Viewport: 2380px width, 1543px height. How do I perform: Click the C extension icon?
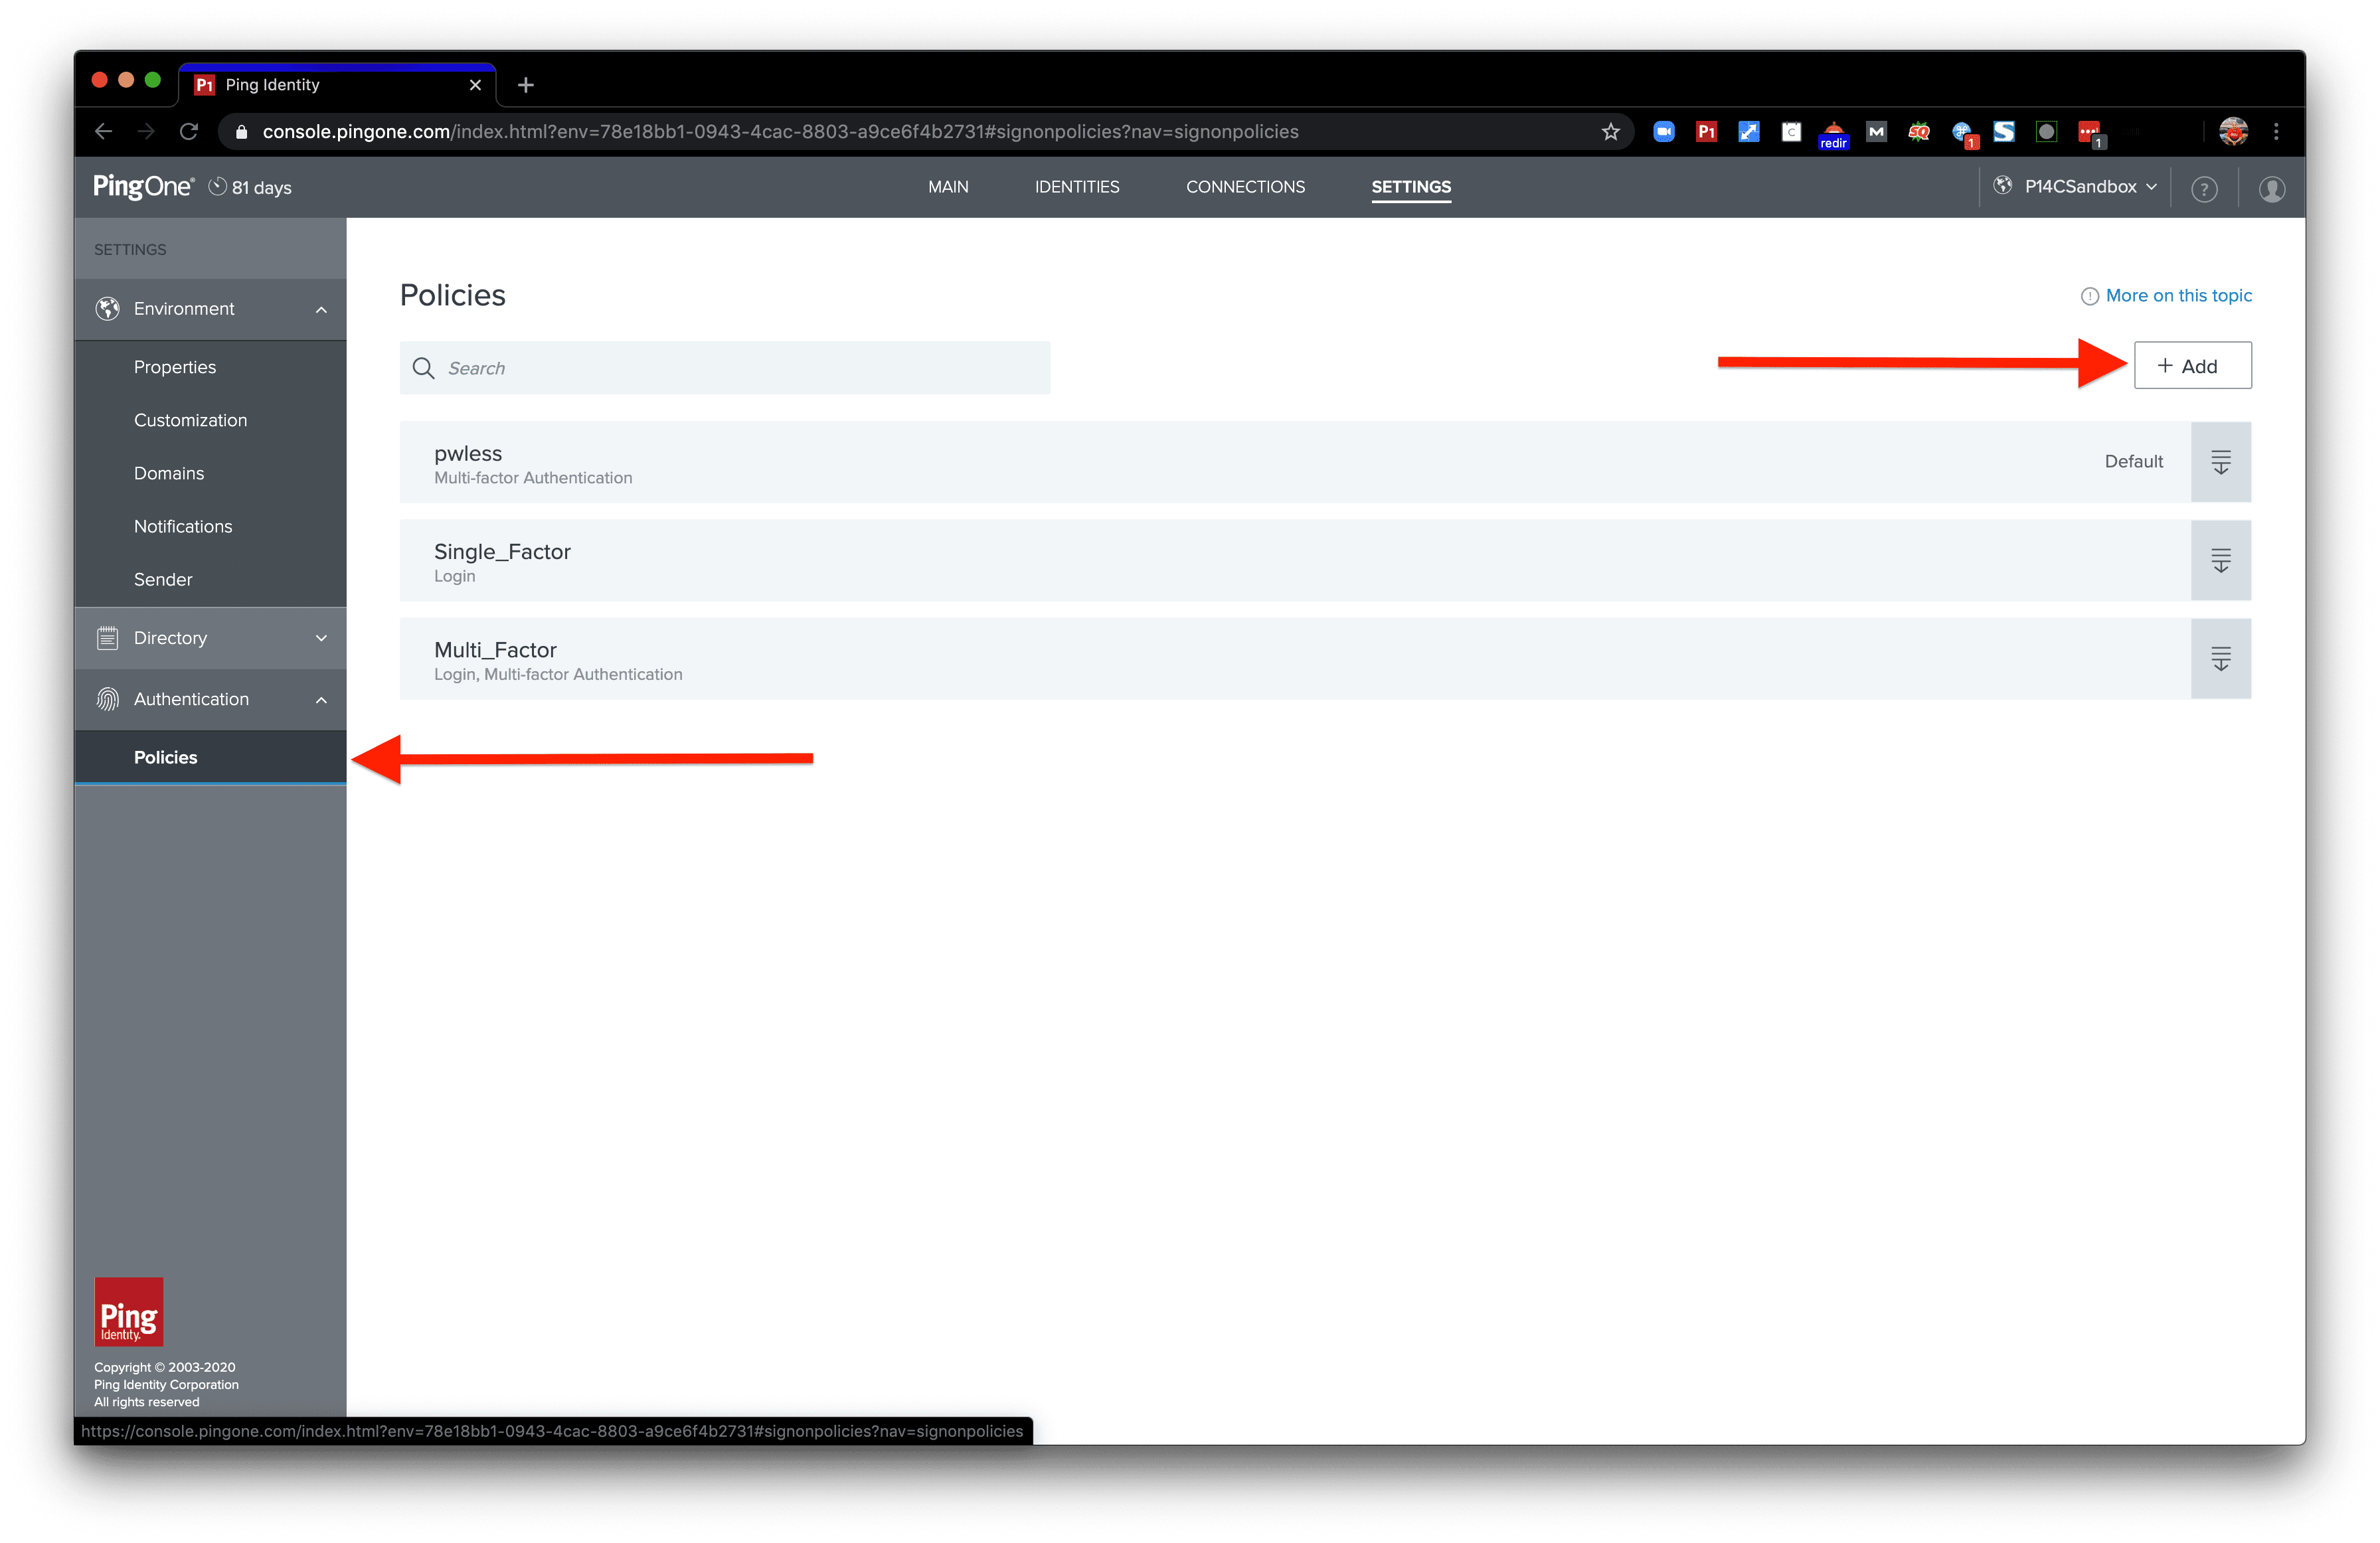point(1791,131)
